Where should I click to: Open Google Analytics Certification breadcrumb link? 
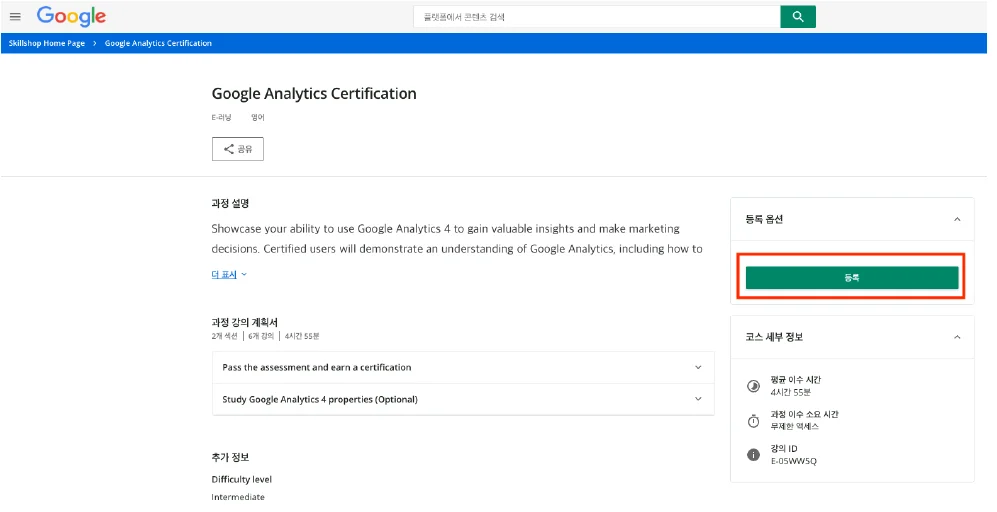pyautogui.click(x=158, y=43)
